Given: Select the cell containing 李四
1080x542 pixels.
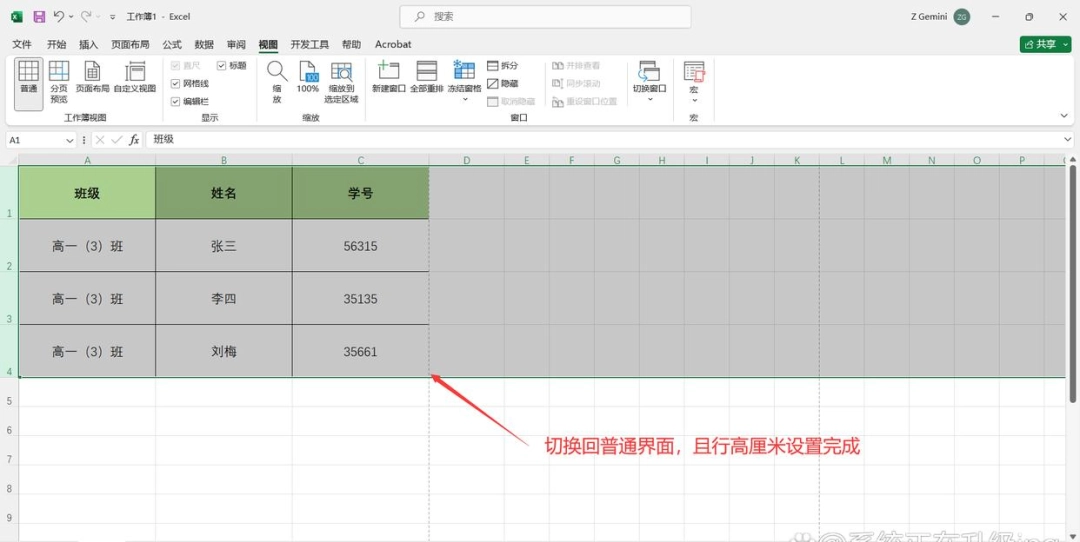Looking at the screenshot, I should pyautogui.click(x=224, y=299).
